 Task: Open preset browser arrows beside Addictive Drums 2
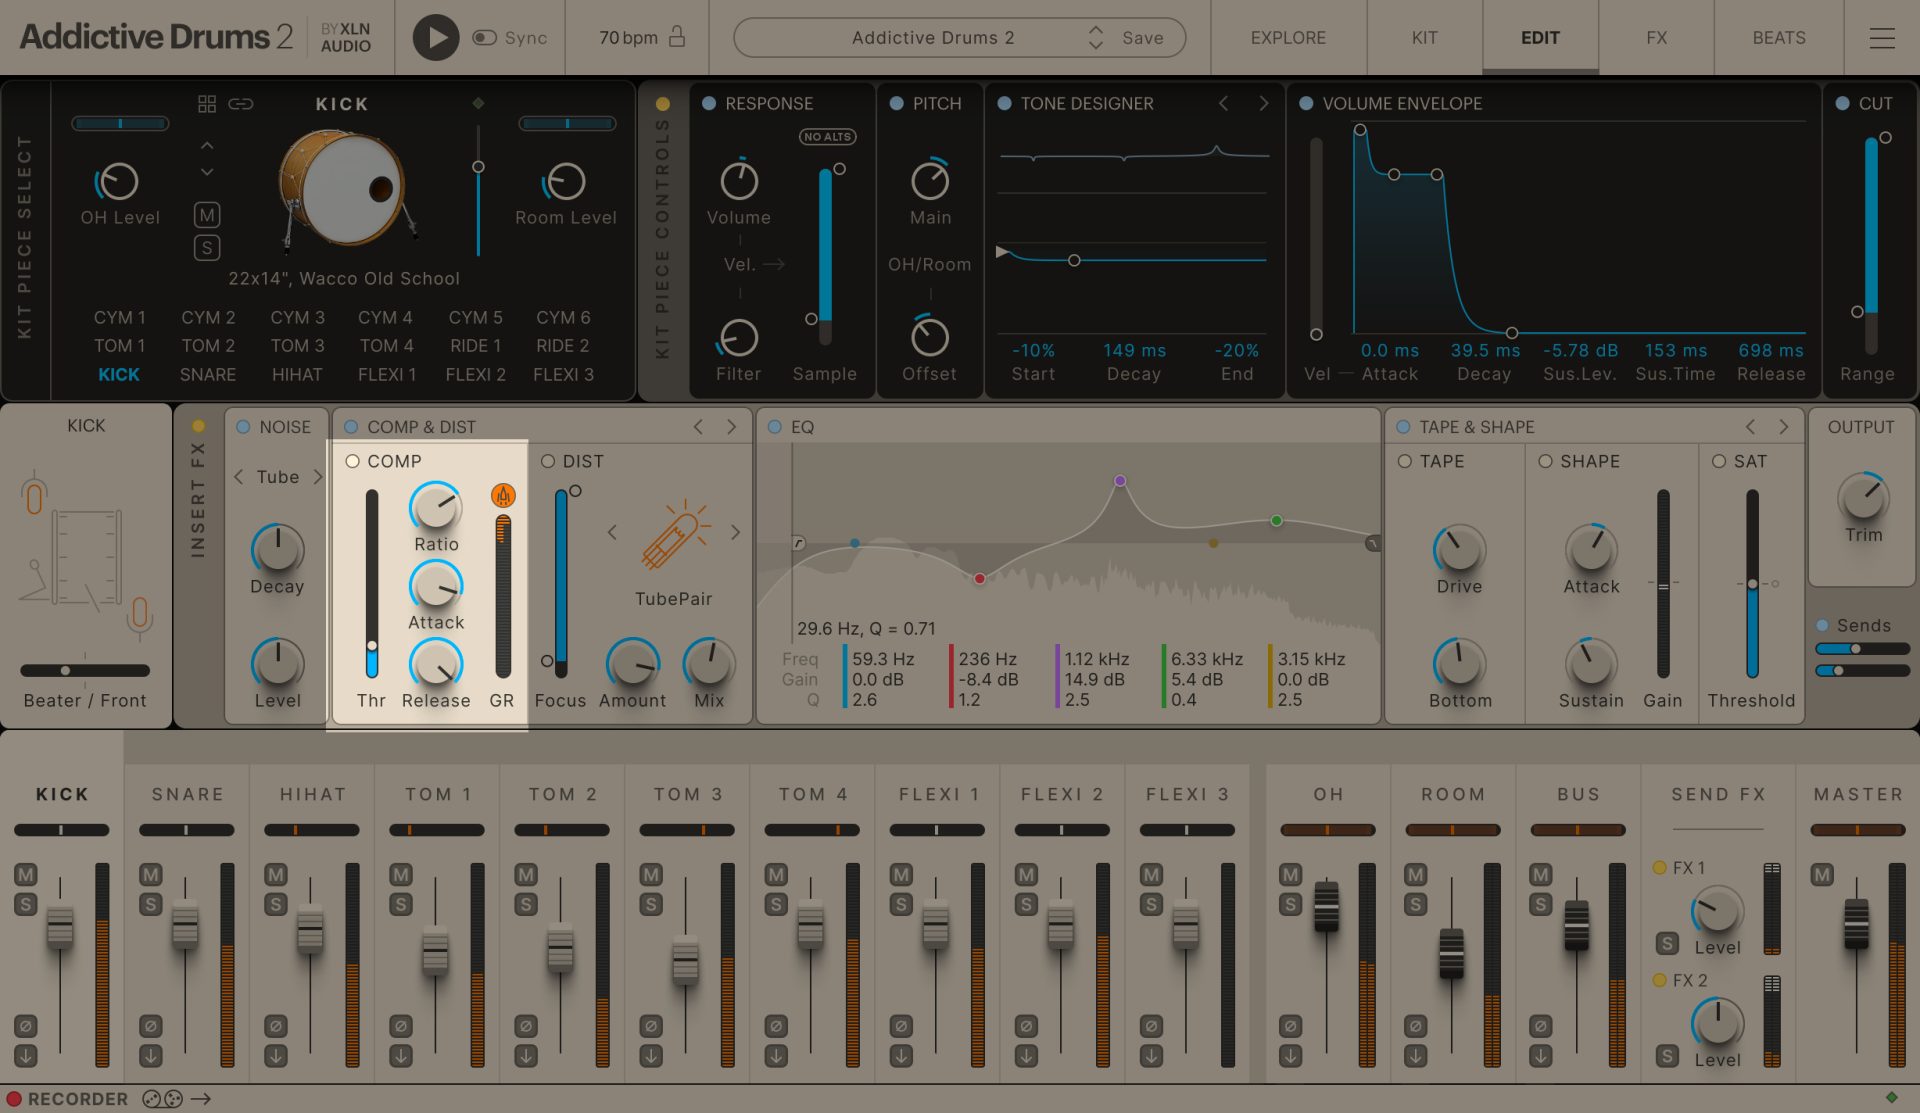coord(1096,37)
